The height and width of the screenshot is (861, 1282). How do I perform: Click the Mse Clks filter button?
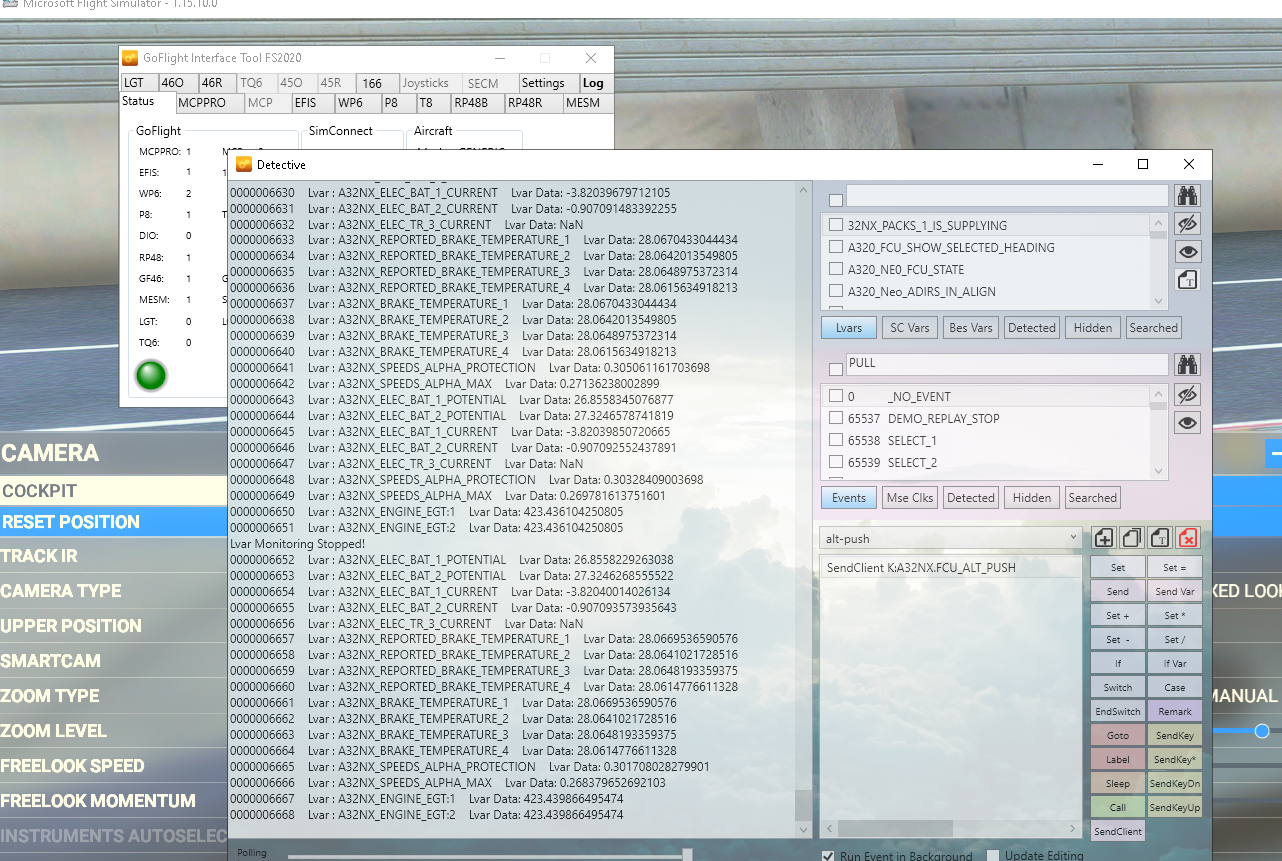click(910, 497)
